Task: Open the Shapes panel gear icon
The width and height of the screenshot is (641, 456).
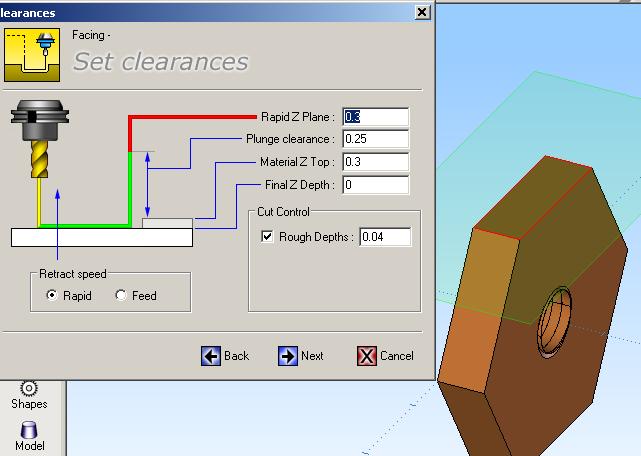Action: (x=29, y=389)
